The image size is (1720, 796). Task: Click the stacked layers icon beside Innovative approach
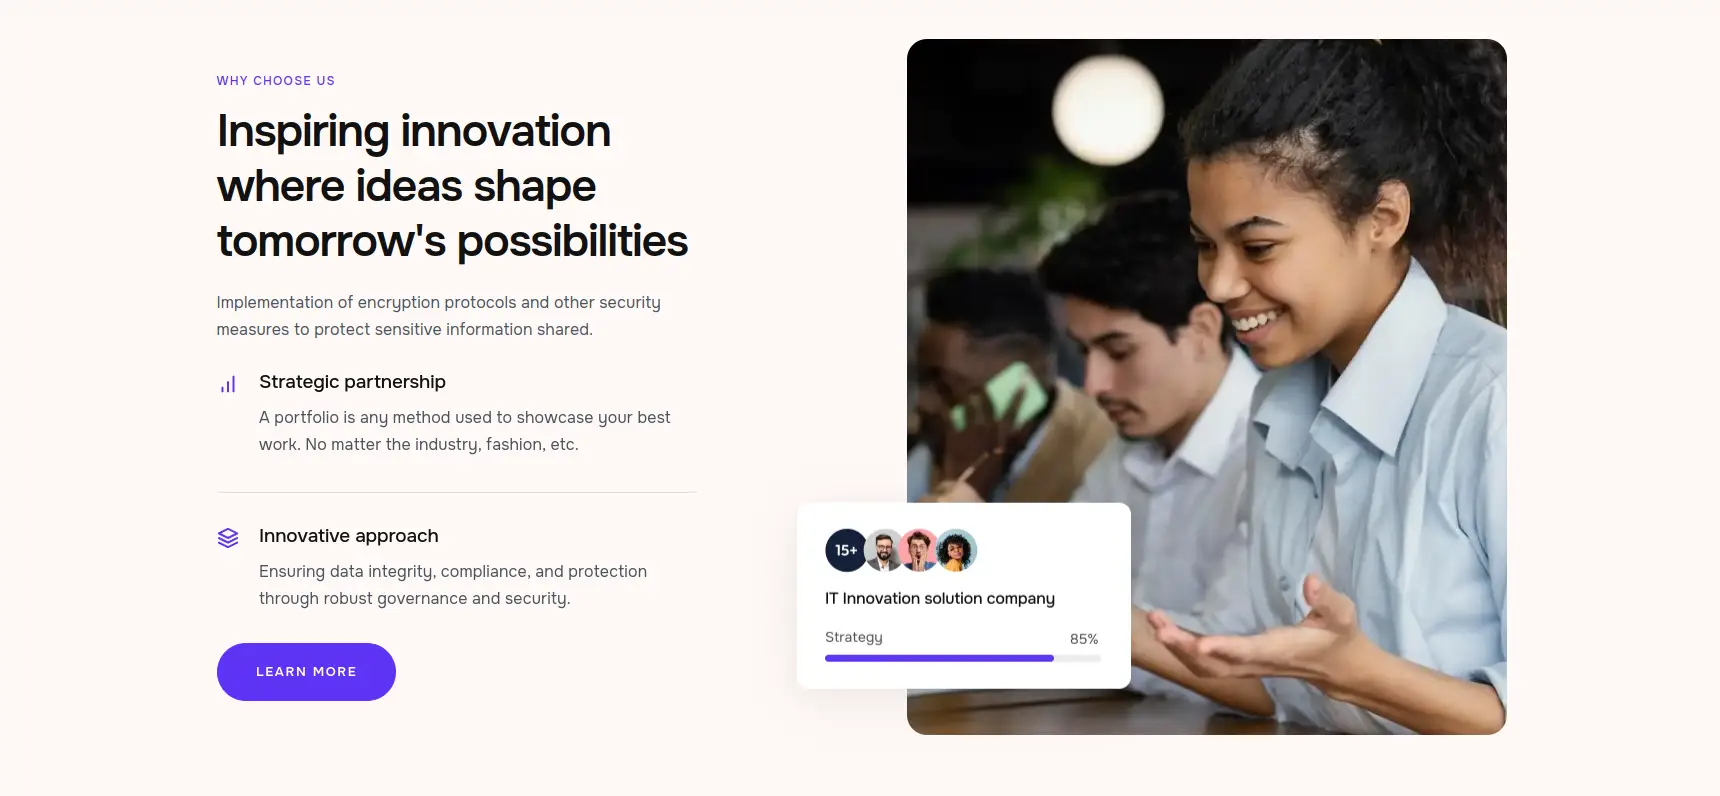tap(228, 538)
